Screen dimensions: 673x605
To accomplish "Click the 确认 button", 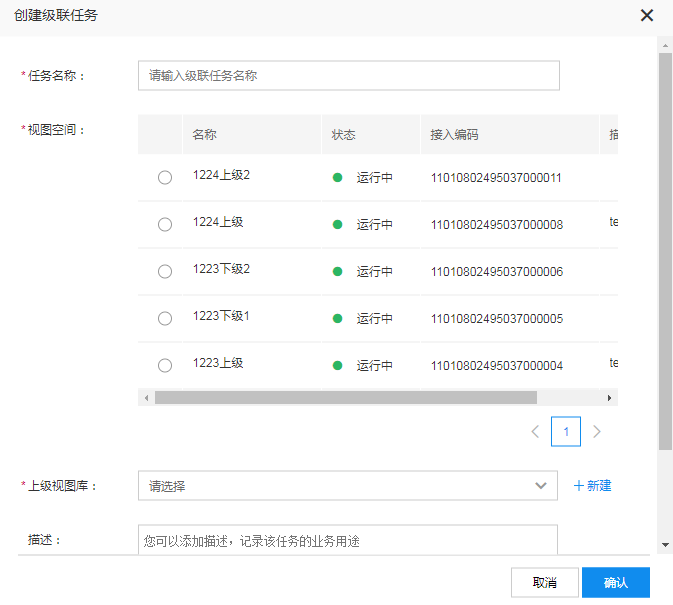I will click(x=616, y=582).
